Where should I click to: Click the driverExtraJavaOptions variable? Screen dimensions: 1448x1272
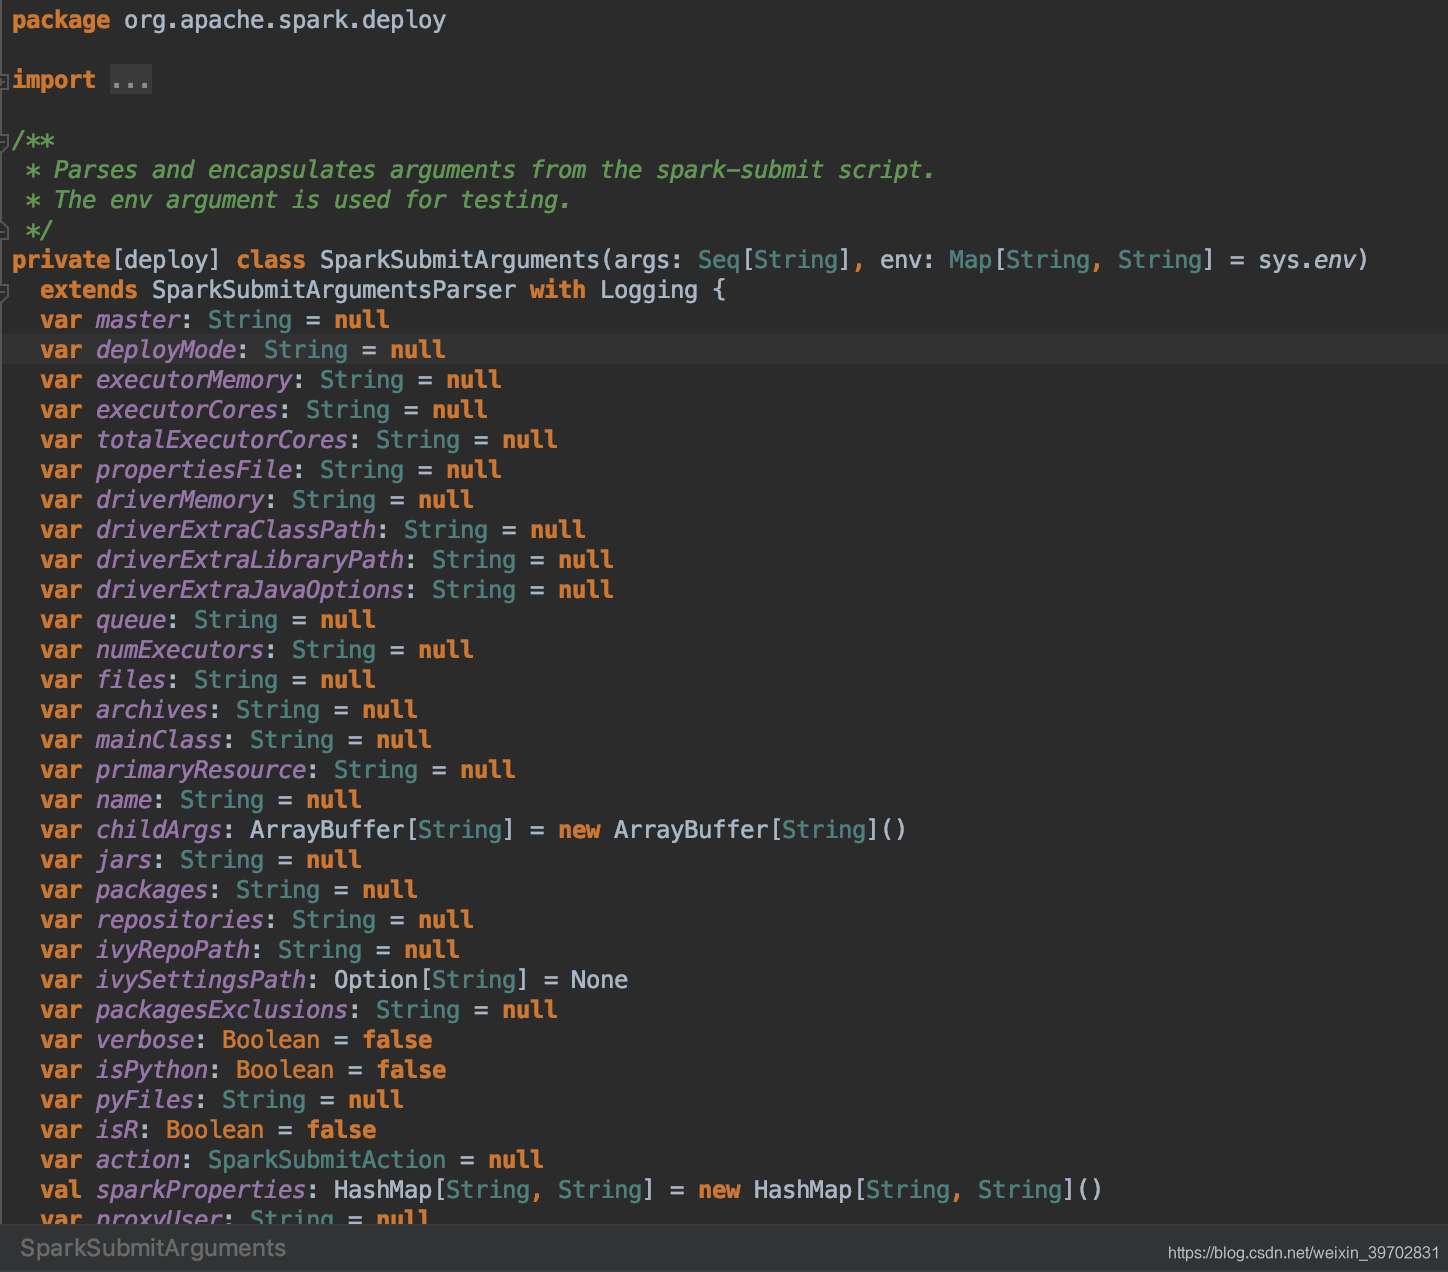(x=250, y=590)
